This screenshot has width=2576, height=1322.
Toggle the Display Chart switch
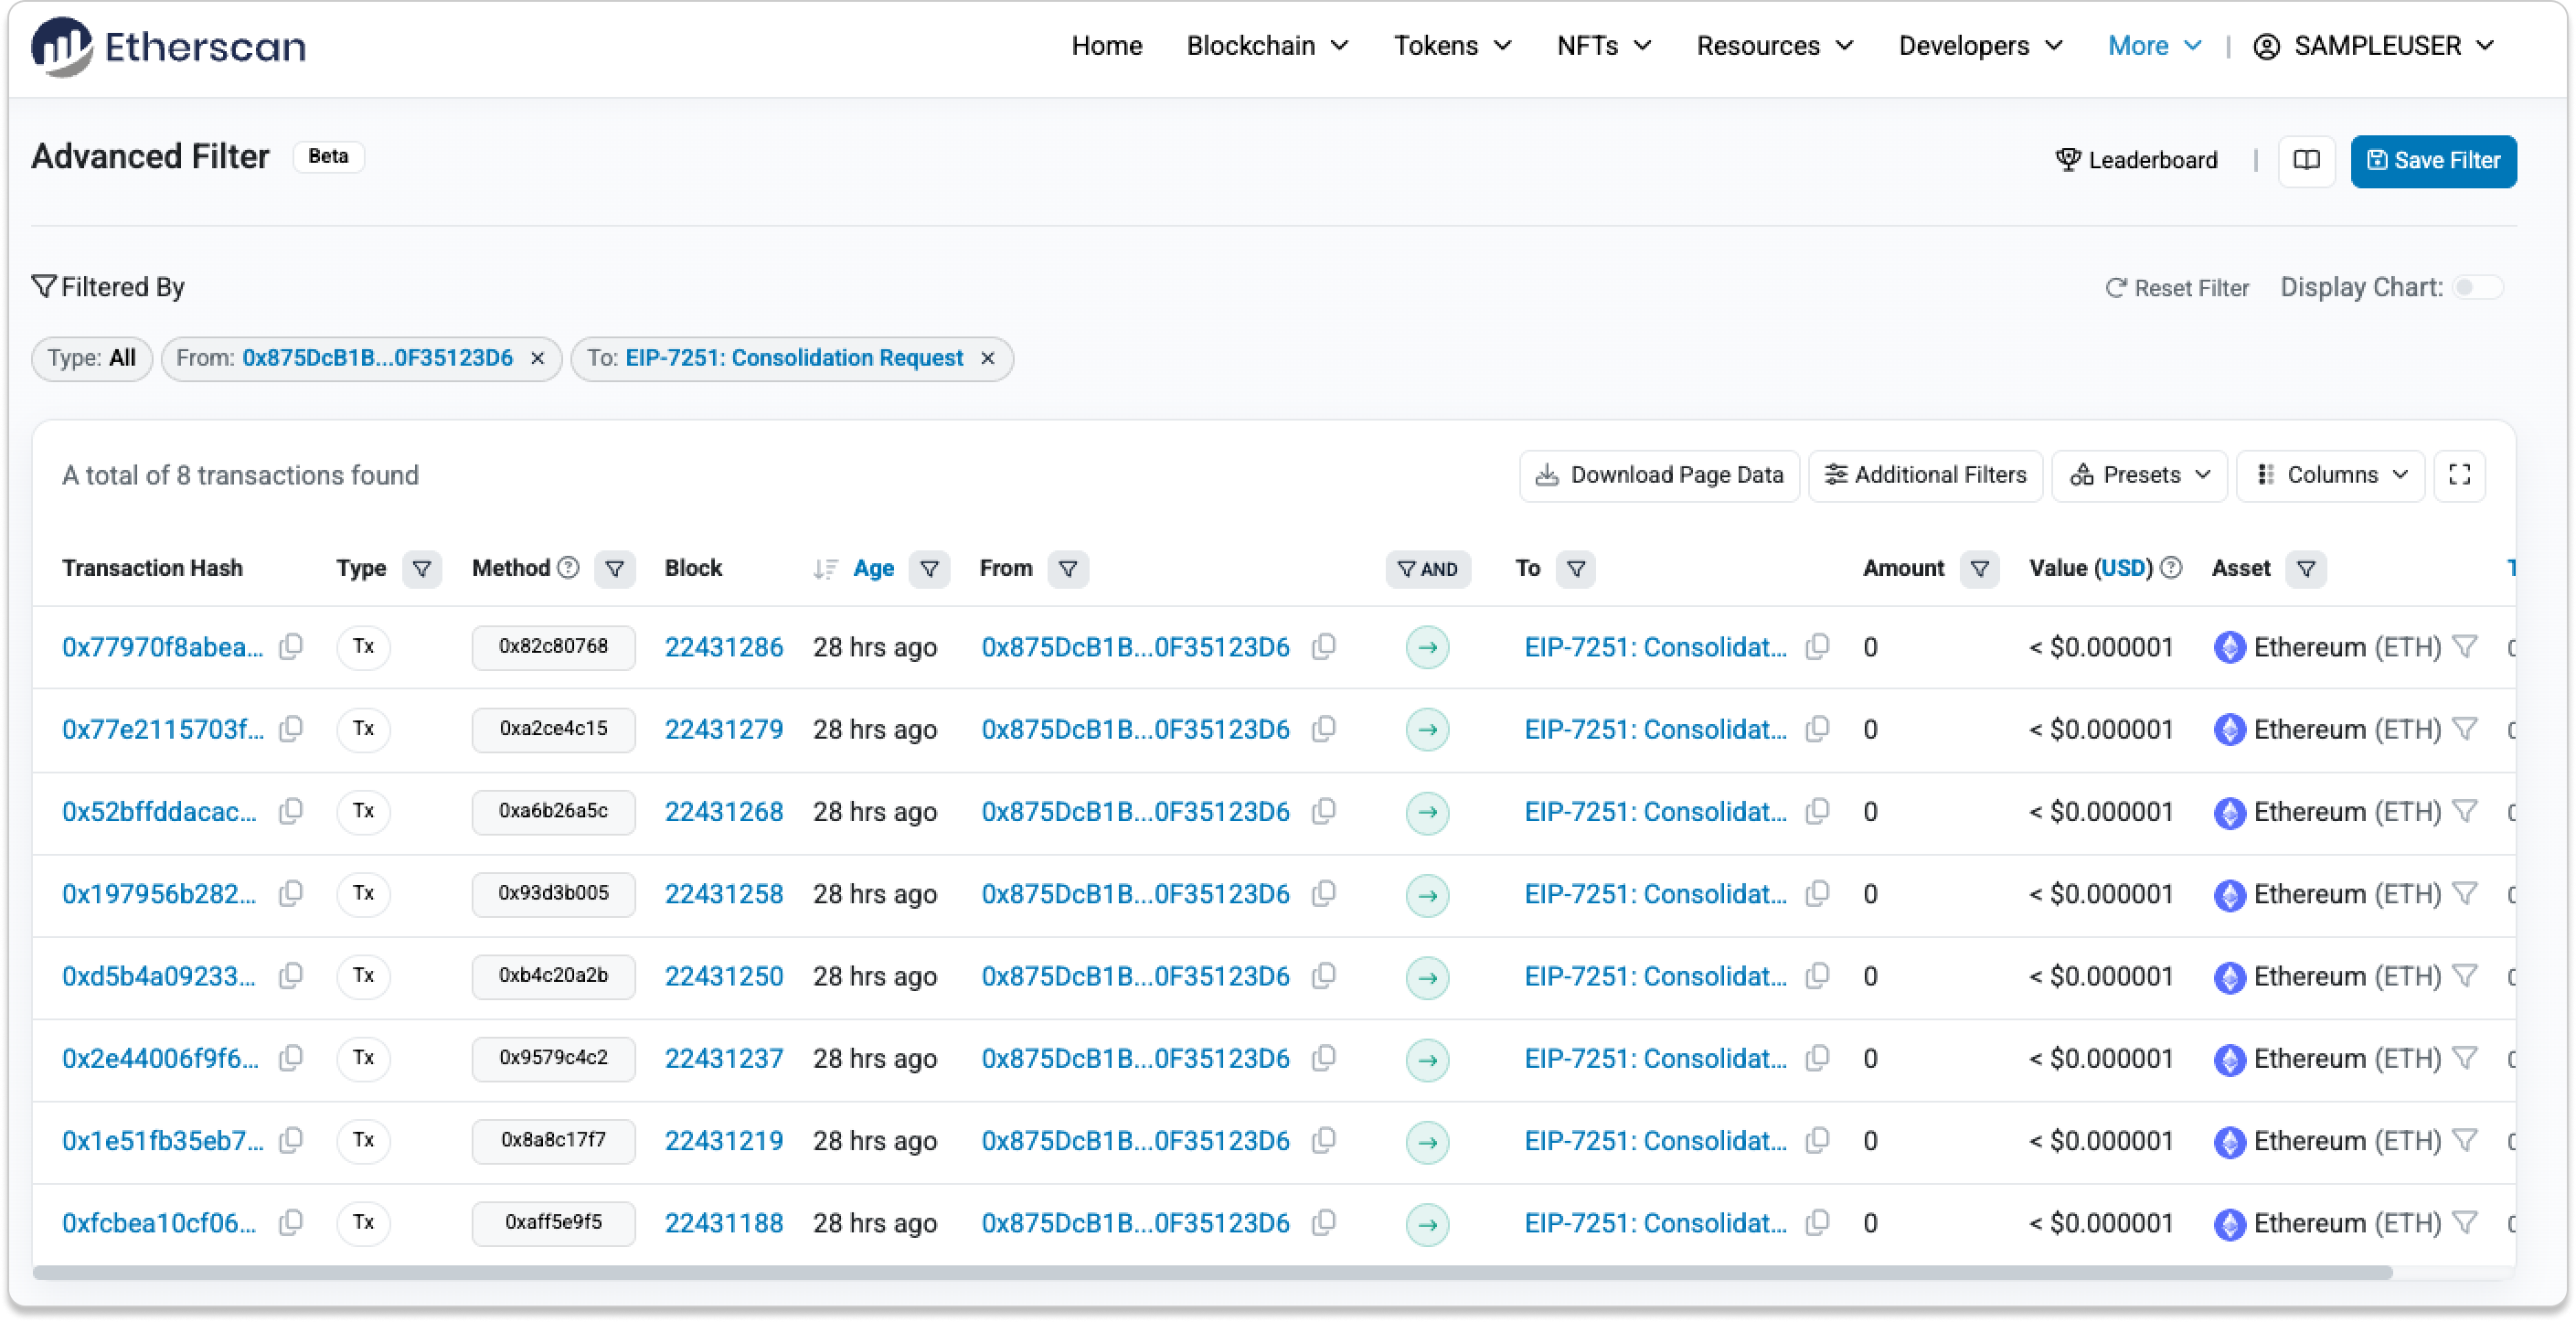click(2477, 288)
